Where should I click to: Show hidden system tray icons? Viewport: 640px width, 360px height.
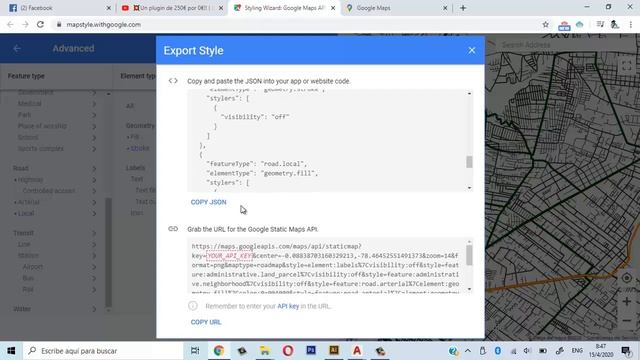(x=468, y=351)
